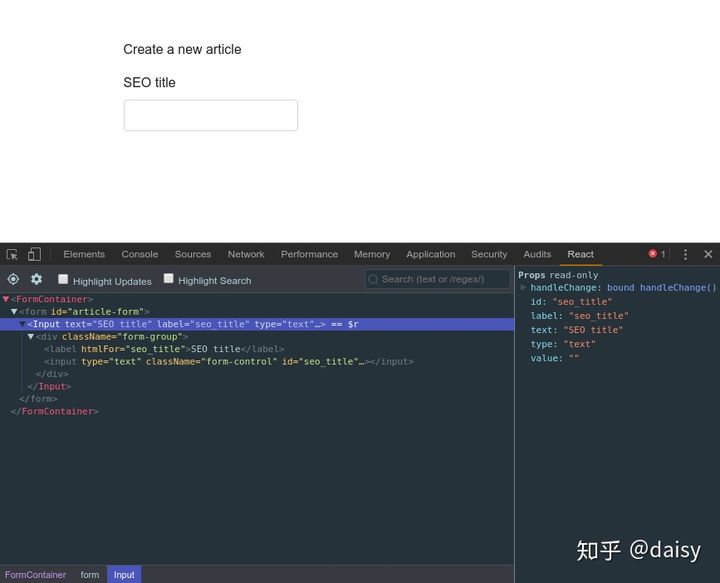Switch to the Elements tab
Image resolution: width=720 pixels, height=583 pixels.
click(84, 254)
